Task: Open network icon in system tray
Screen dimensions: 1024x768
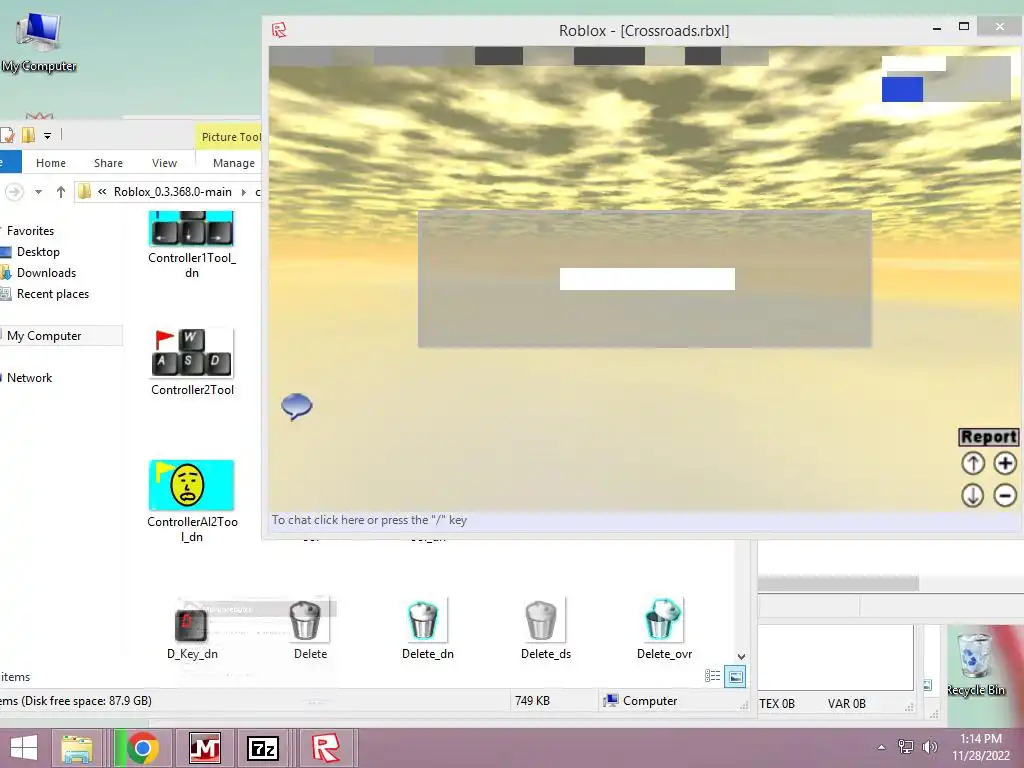Action: [x=906, y=746]
